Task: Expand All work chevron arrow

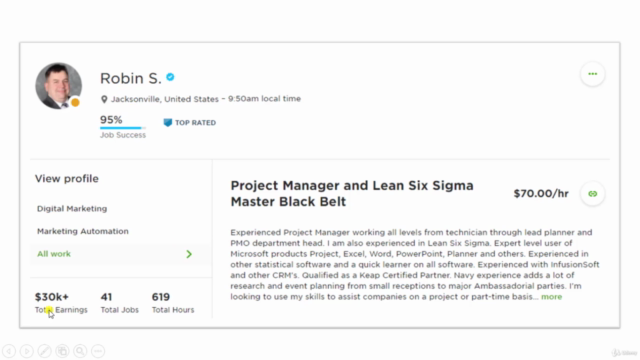Action: tap(189, 254)
